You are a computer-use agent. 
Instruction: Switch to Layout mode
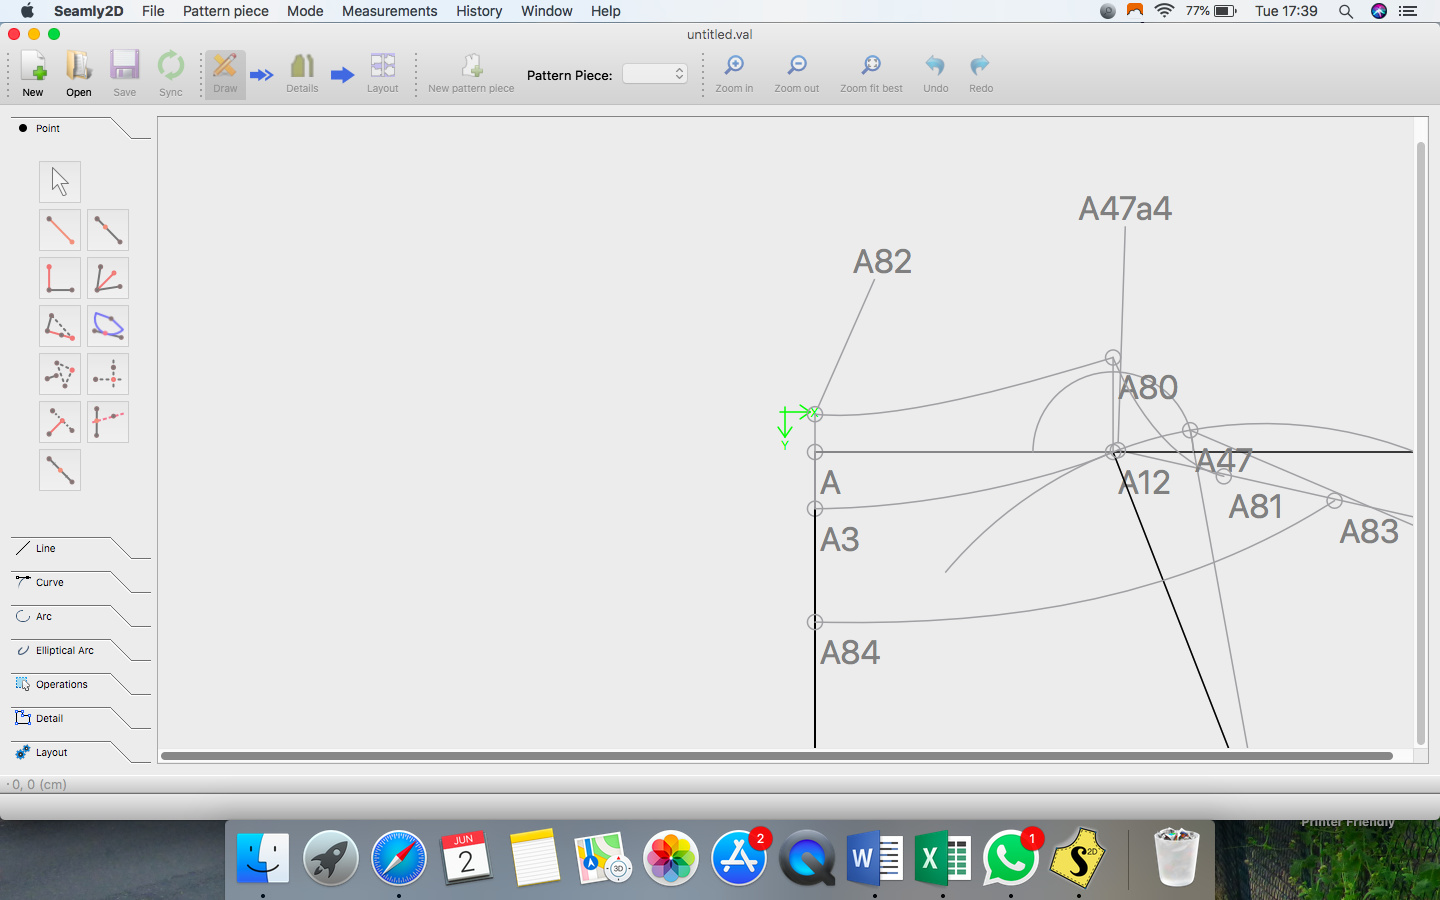(x=382, y=74)
